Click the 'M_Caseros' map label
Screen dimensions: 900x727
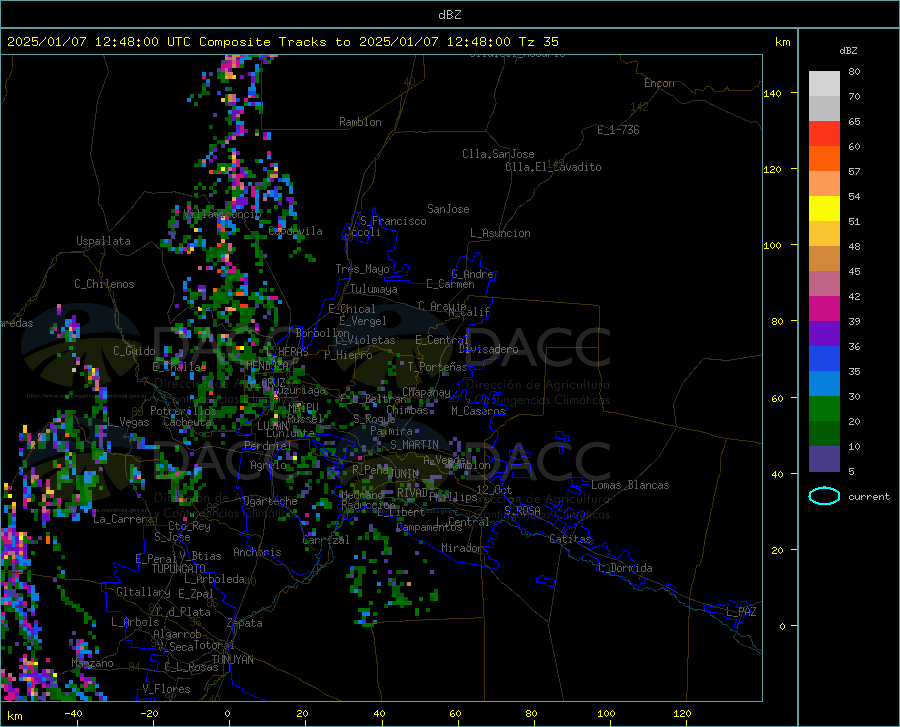click(x=478, y=410)
